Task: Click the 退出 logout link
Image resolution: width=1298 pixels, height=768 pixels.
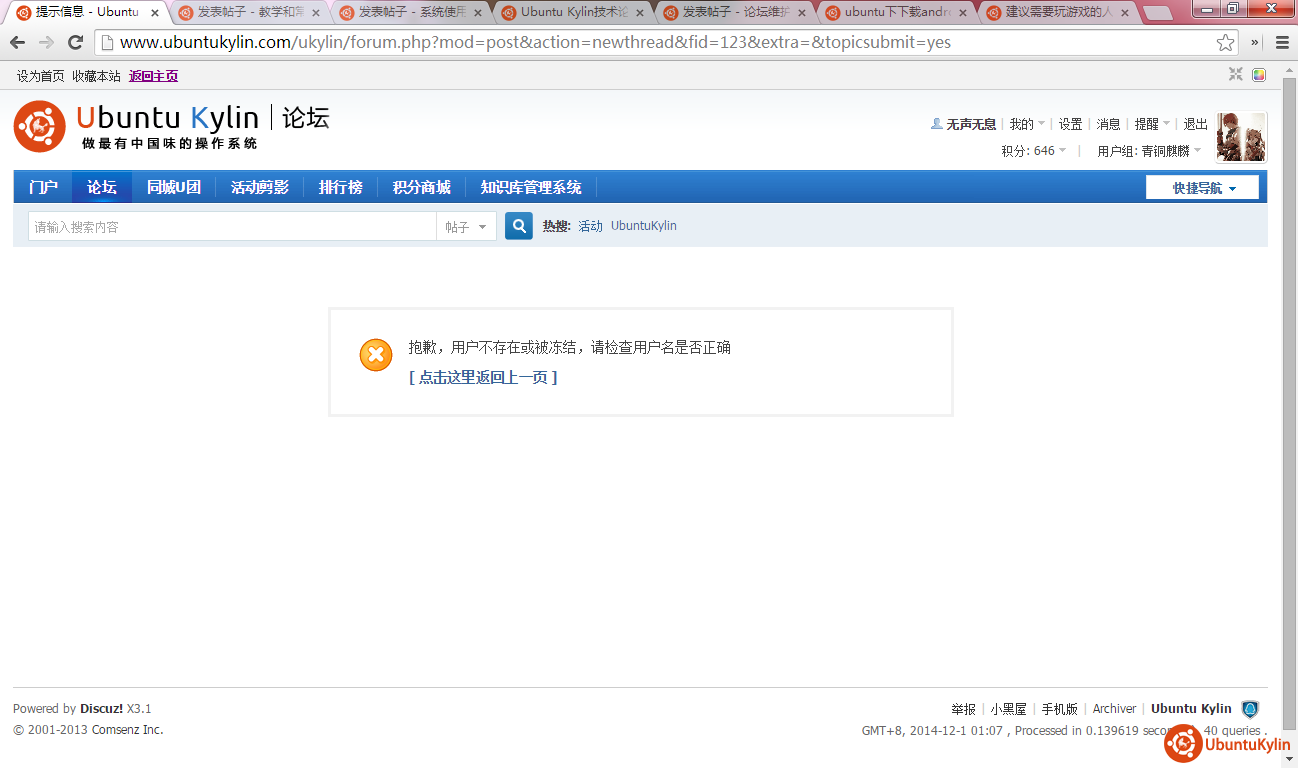Action: [x=1195, y=124]
